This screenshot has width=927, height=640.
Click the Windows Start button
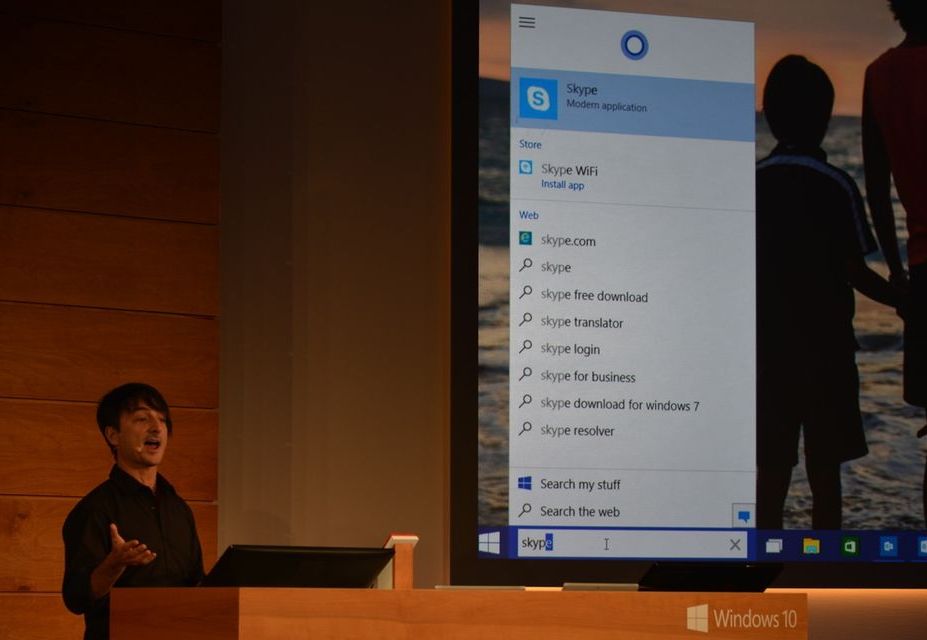[x=490, y=542]
